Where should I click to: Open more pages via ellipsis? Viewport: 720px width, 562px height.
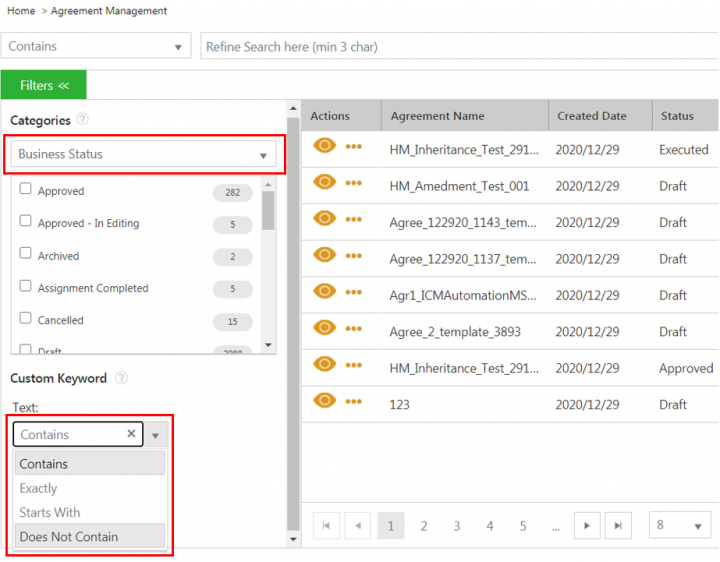[556, 527]
